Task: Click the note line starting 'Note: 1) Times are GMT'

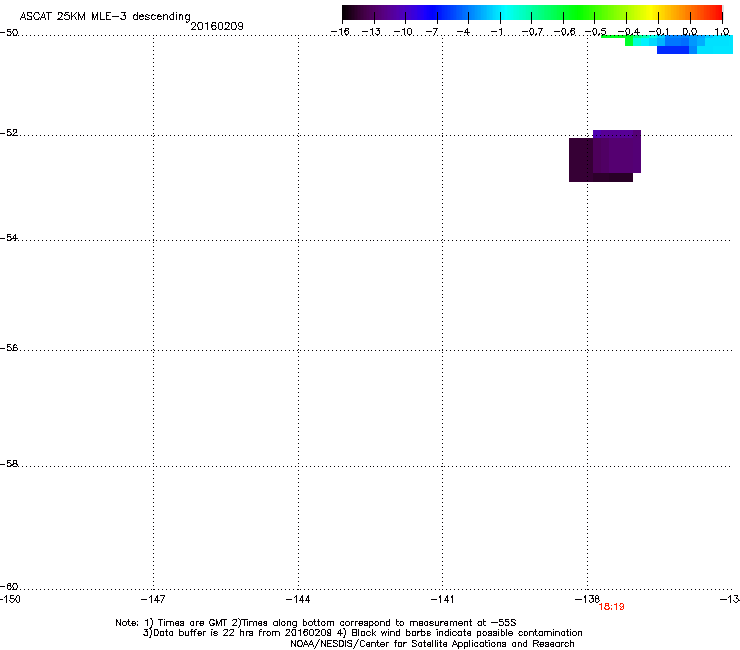Action: [316, 623]
